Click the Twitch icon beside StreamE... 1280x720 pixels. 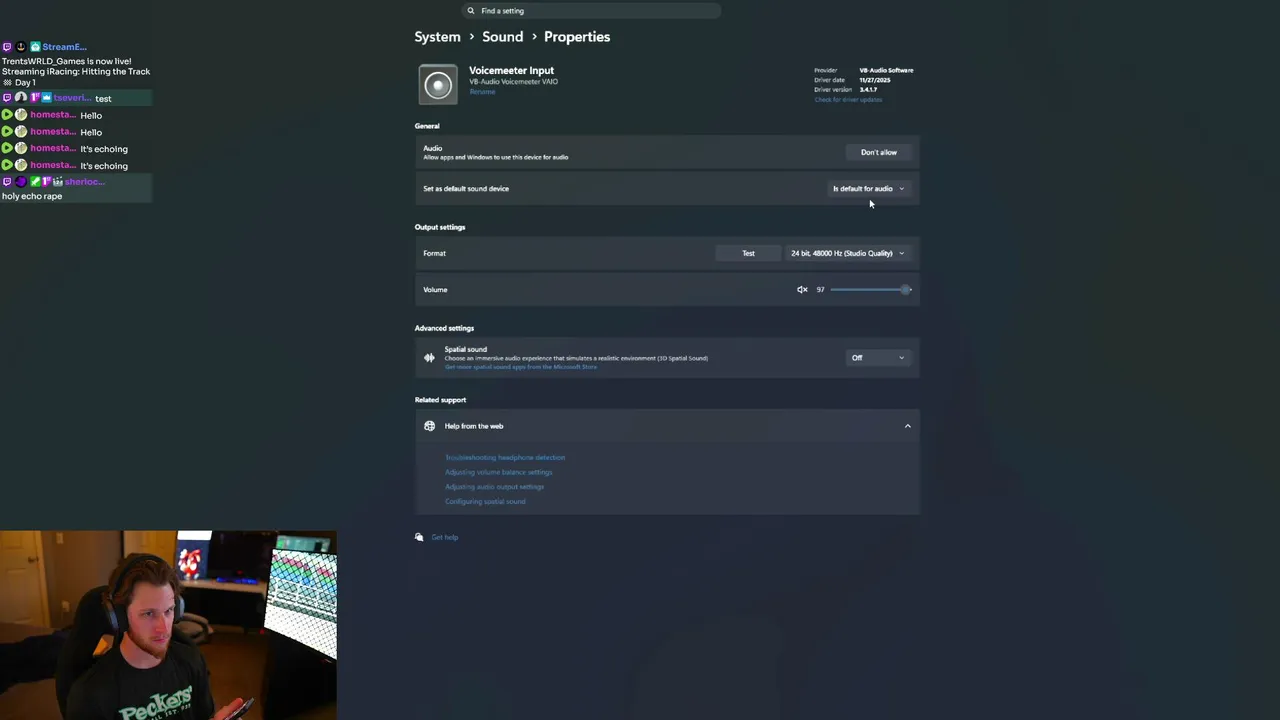(x=7, y=47)
